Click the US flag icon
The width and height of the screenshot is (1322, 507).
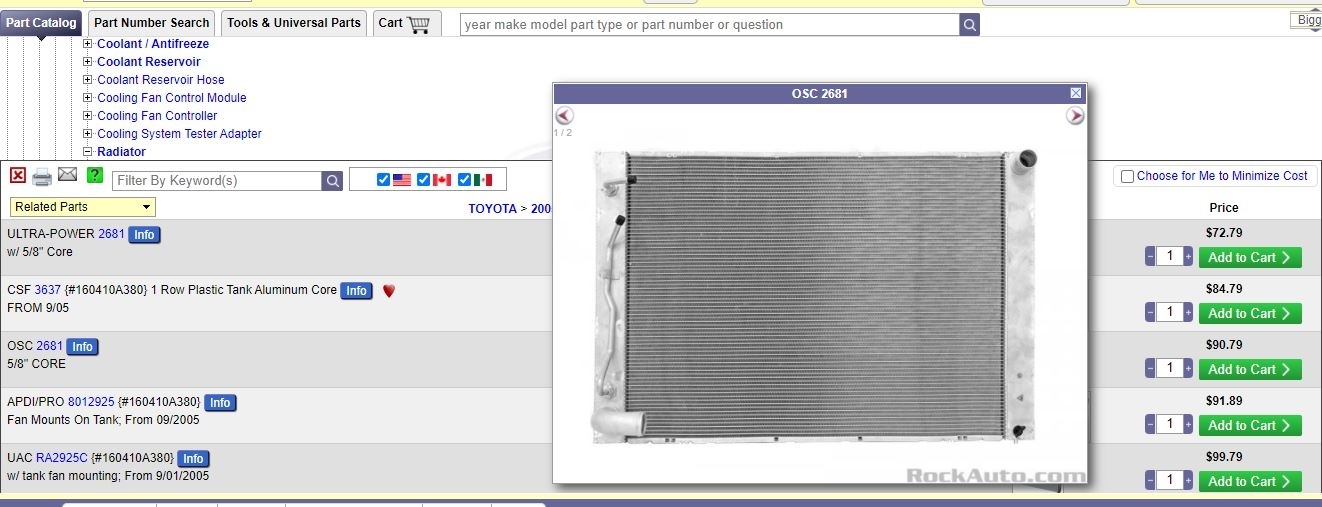pyautogui.click(x=402, y=180)
